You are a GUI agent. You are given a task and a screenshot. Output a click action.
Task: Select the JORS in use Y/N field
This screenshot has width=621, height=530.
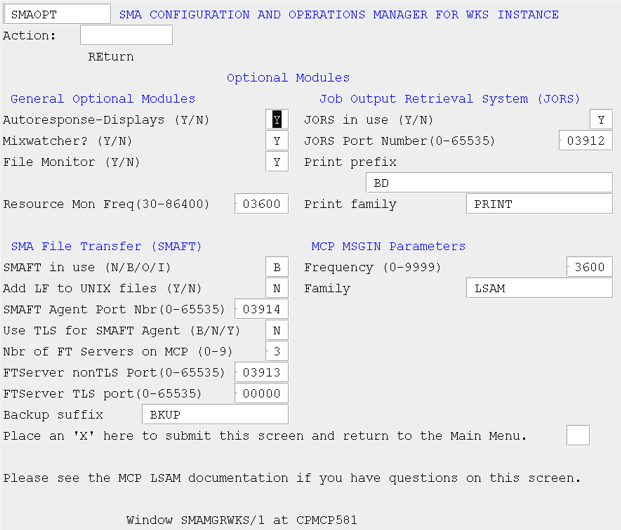[x=601, y=120]
